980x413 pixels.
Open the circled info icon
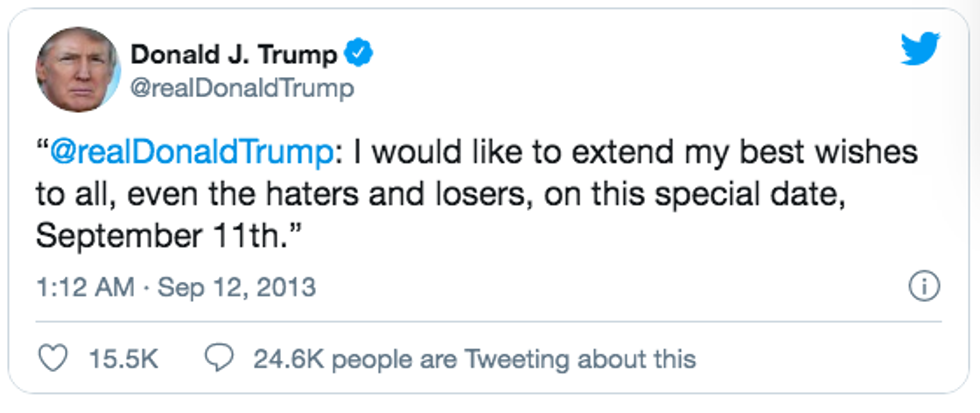click(x=923, y=289)
